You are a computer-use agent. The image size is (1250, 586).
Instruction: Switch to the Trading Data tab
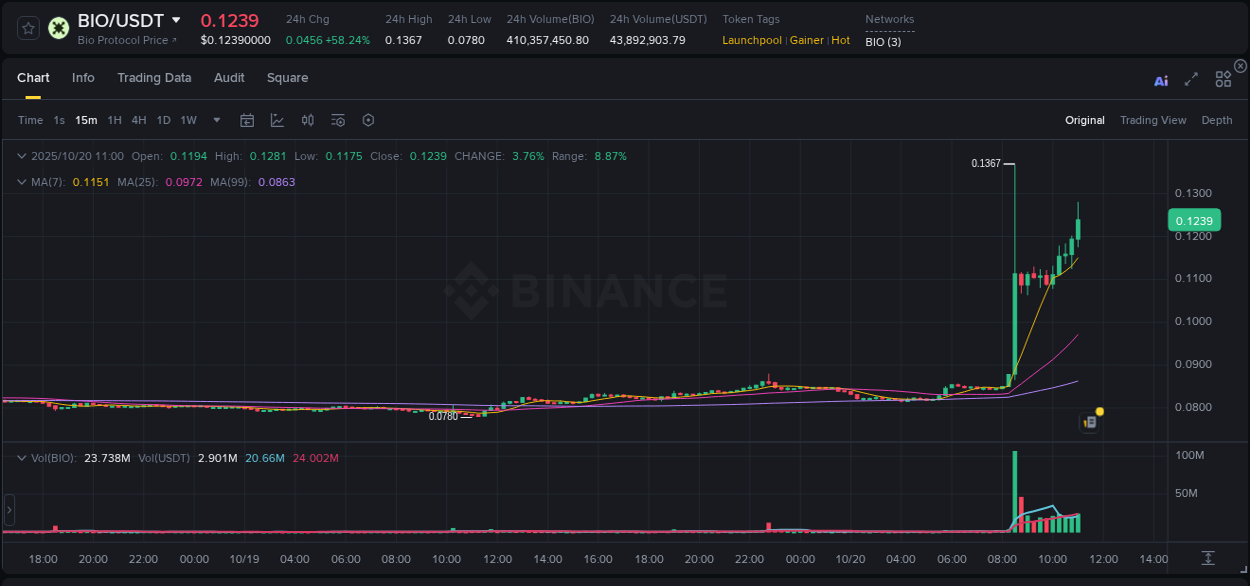coord(154,78)
